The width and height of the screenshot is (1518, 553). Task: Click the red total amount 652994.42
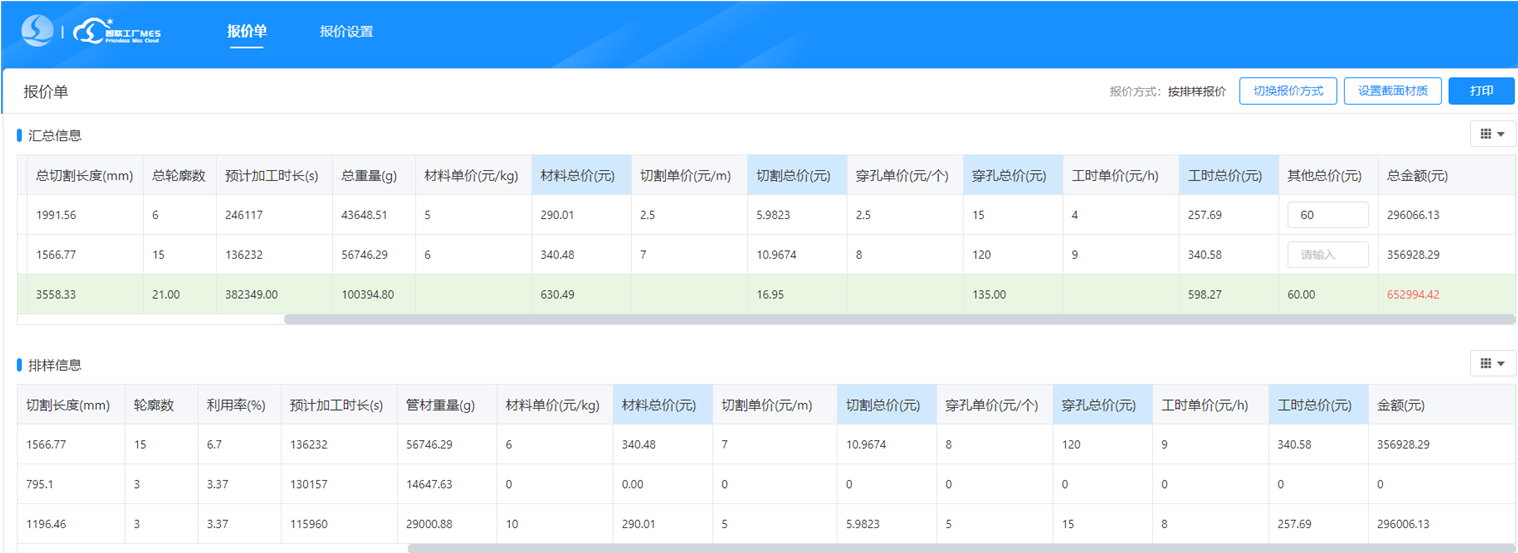1412,295
